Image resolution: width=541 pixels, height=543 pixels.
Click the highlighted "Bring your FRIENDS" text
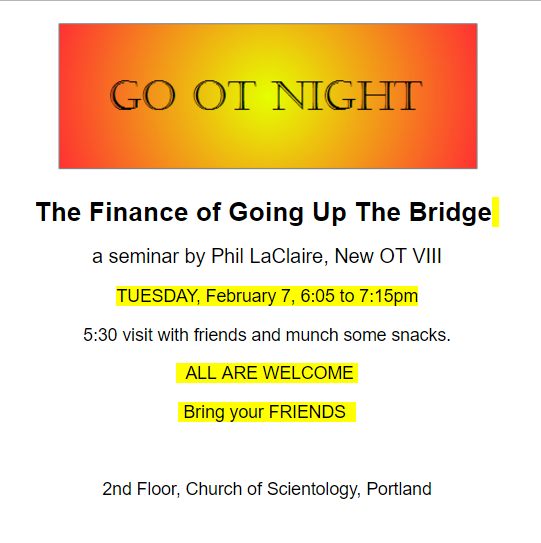point(267,412)
